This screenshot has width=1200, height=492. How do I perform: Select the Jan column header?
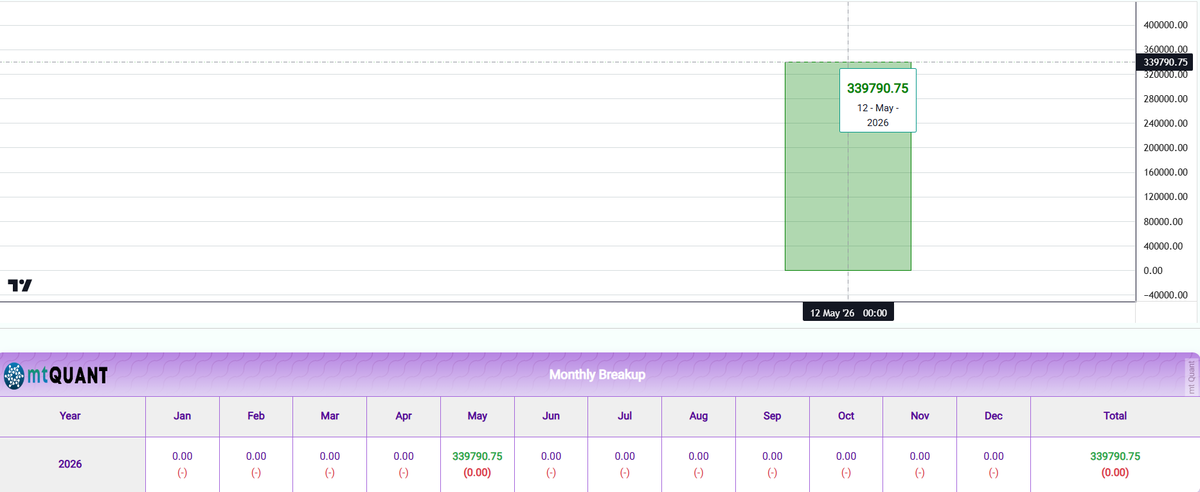[182, 416]
